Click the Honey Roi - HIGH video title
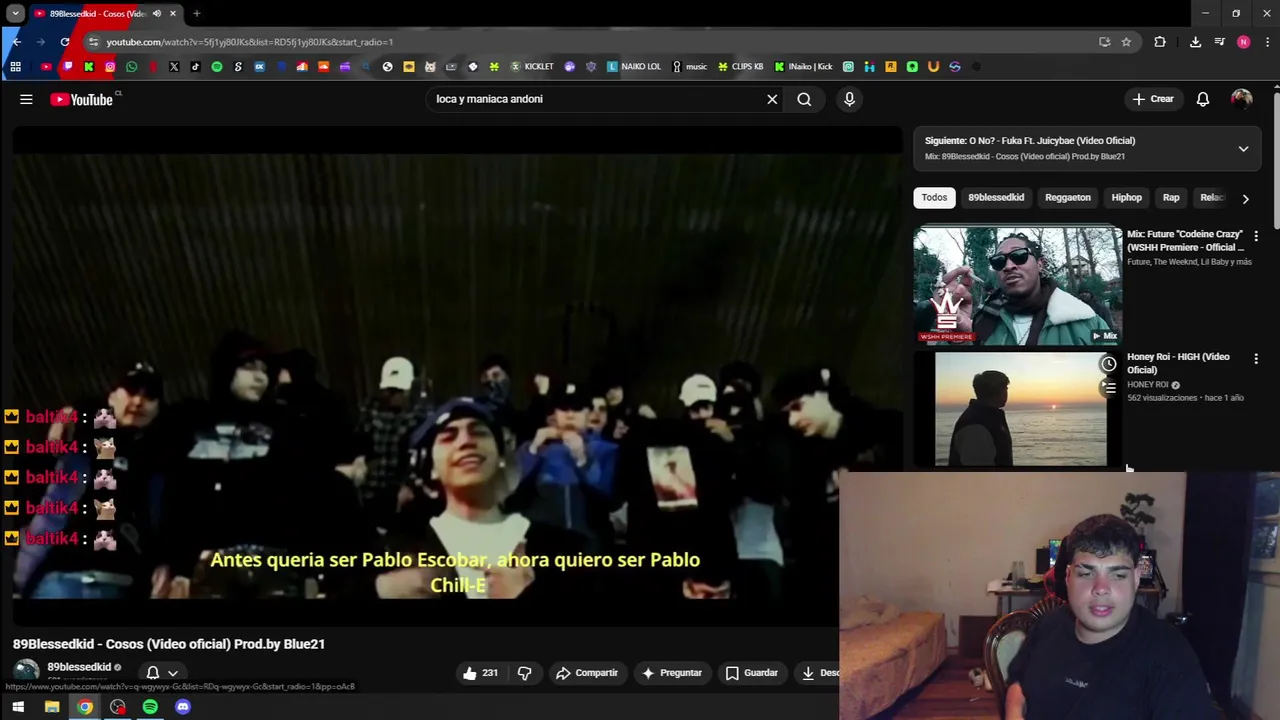1280x720 pixels. (x=1178, y=363)
